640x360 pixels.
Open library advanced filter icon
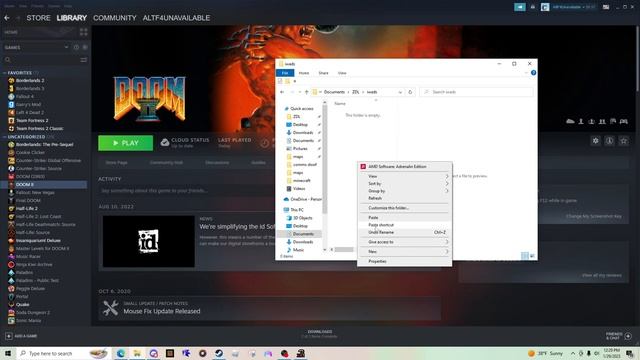84,60
